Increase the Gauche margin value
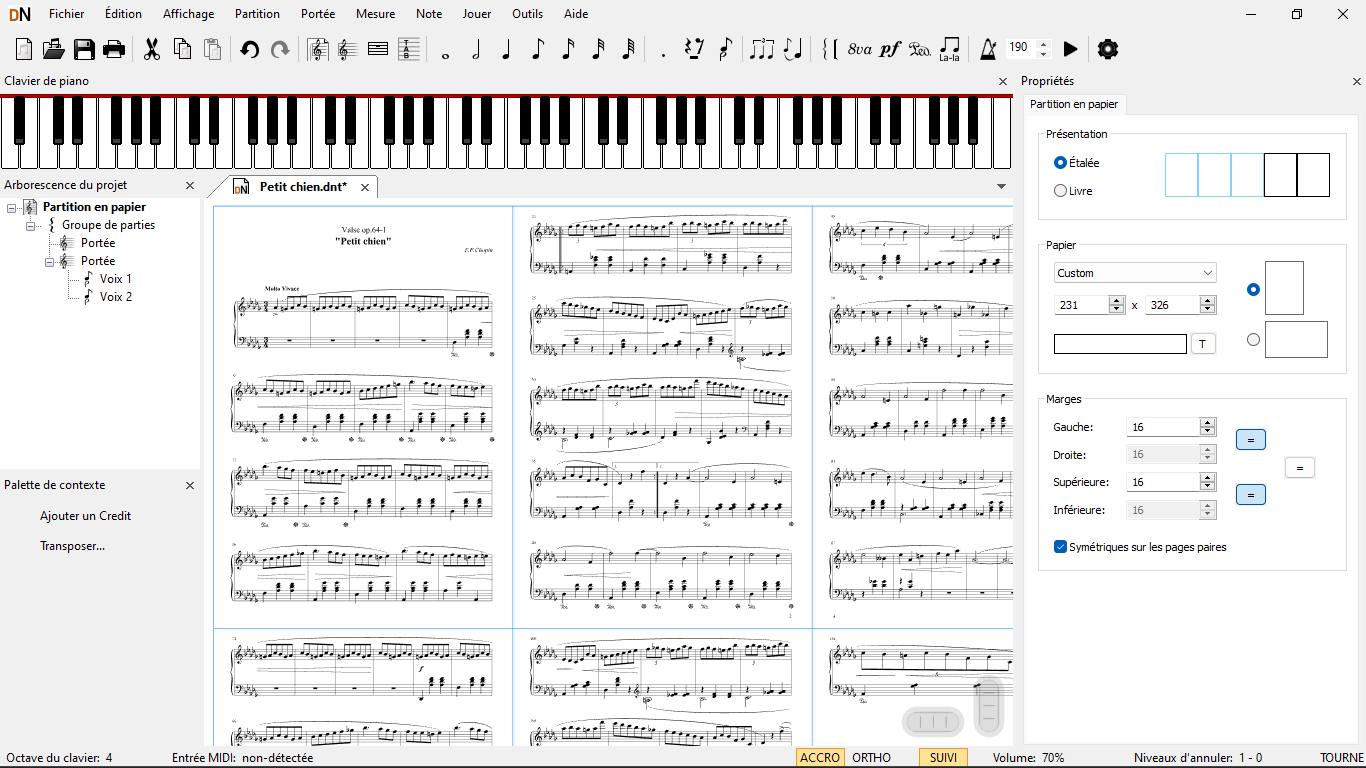The image size is (1366, 768). click(1208, 422)
